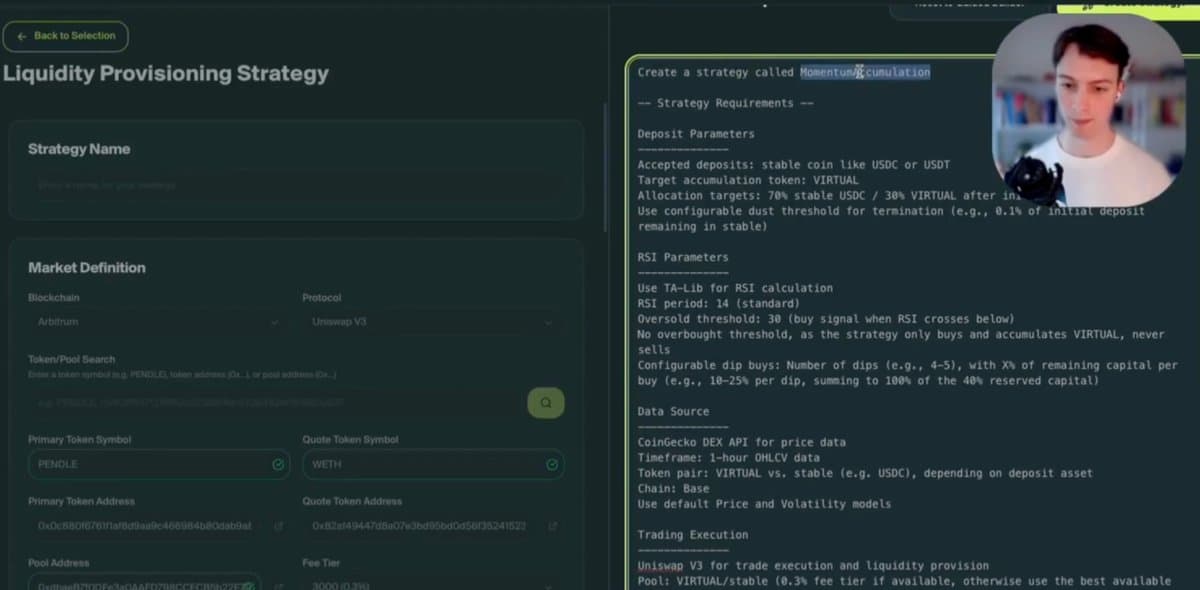This screenshot has height=590, width=1200.
Task: Click green checkmark in Primary Token Symbol
Action: pos(278,465)
